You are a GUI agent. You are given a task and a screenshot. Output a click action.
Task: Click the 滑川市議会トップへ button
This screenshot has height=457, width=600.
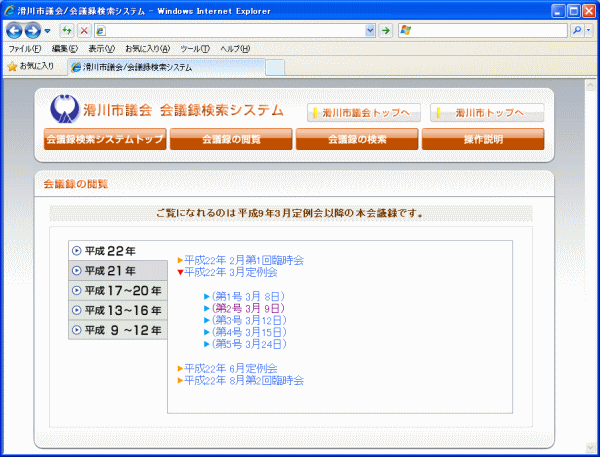click(364, 113)
